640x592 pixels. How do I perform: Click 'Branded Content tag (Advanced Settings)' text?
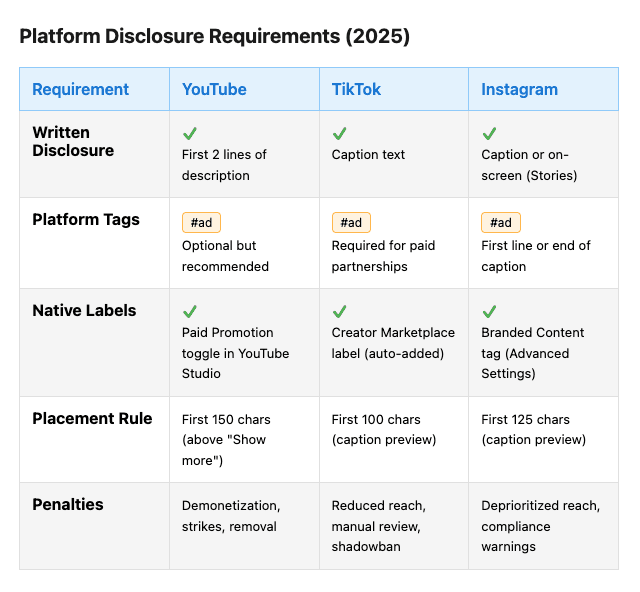click(533, 353)
